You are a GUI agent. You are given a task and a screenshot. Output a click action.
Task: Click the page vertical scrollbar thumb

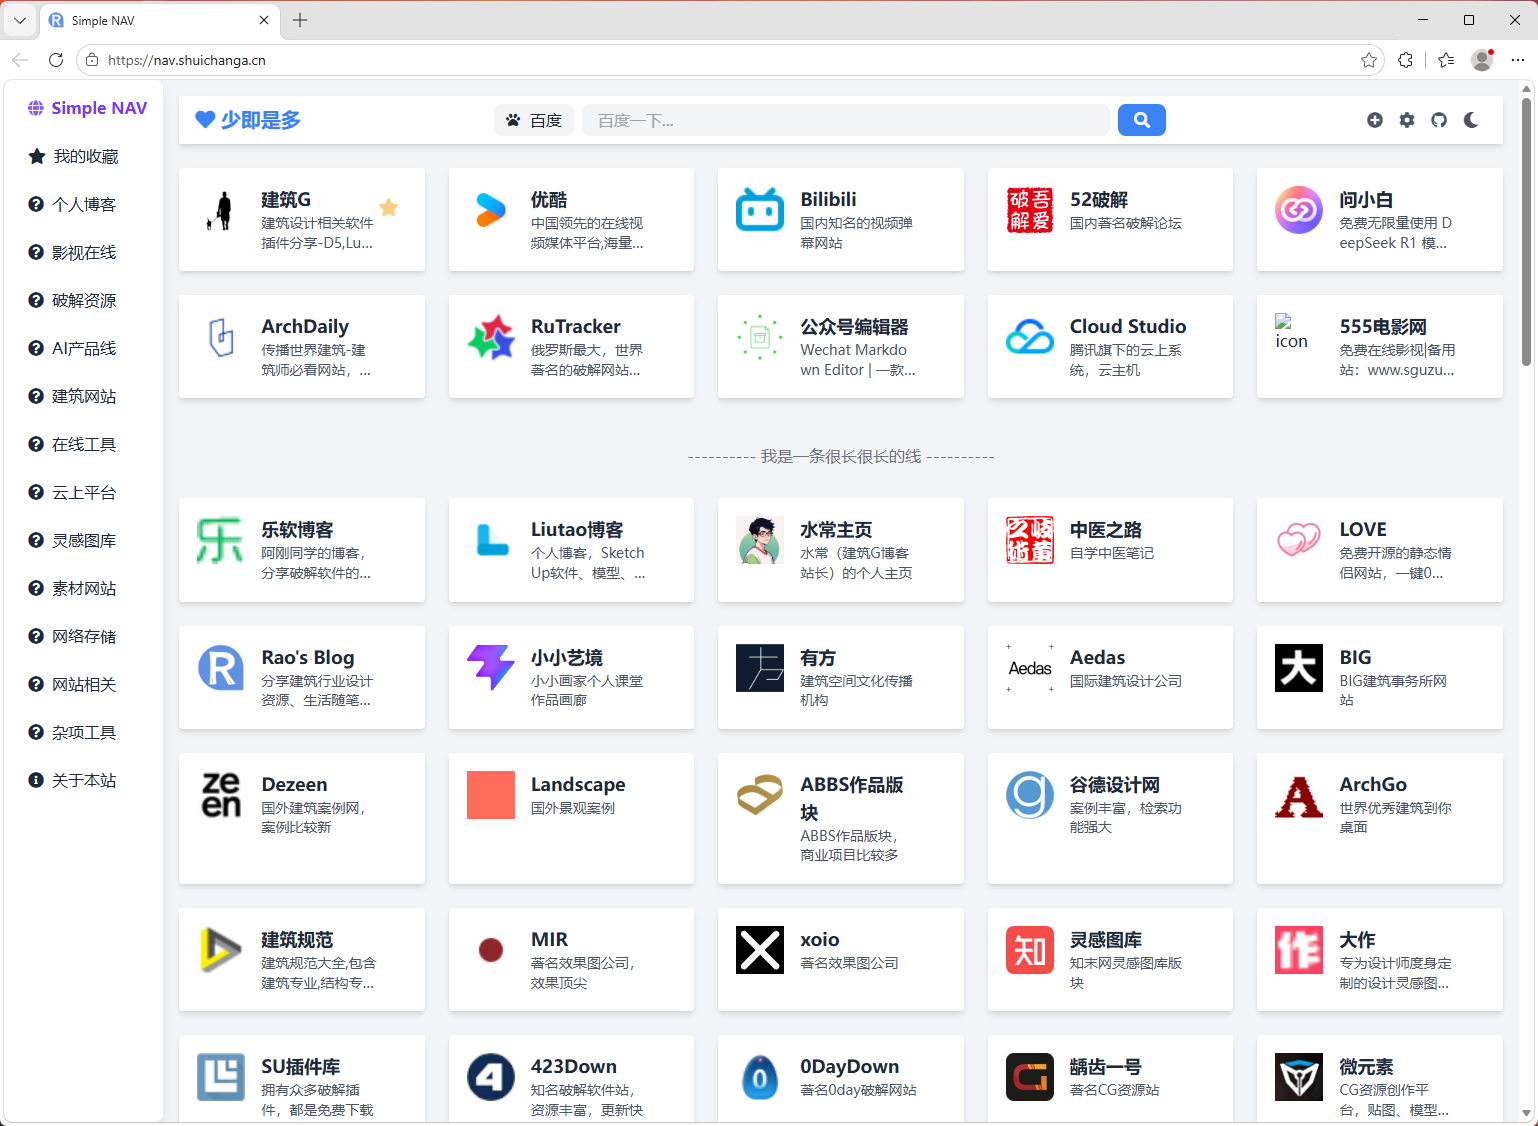click(1527, 231)
